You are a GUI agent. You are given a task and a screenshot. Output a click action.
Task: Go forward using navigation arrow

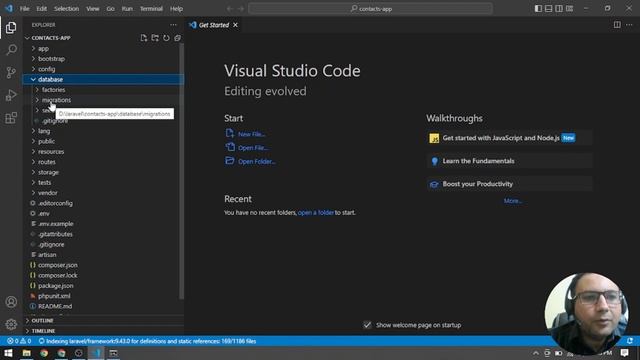point(241,9)
